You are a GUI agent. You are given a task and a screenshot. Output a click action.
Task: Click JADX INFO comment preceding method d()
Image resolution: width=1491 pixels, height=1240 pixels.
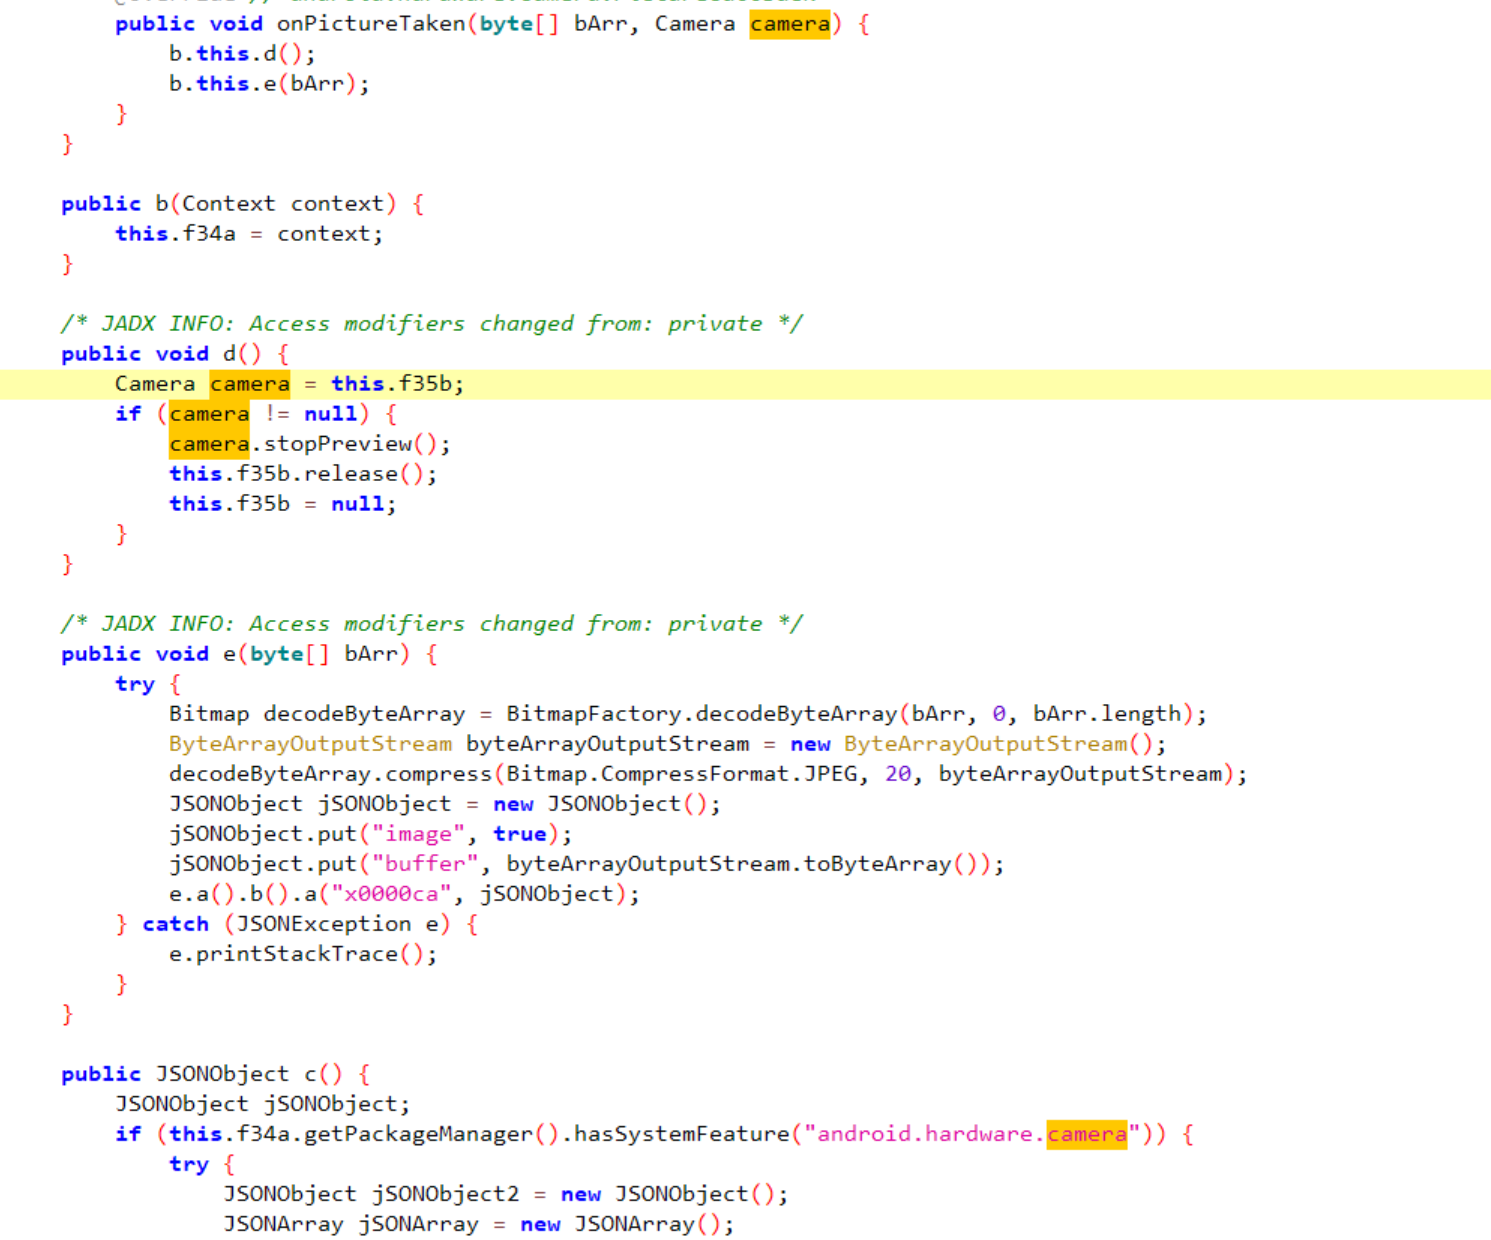[431, 324]
